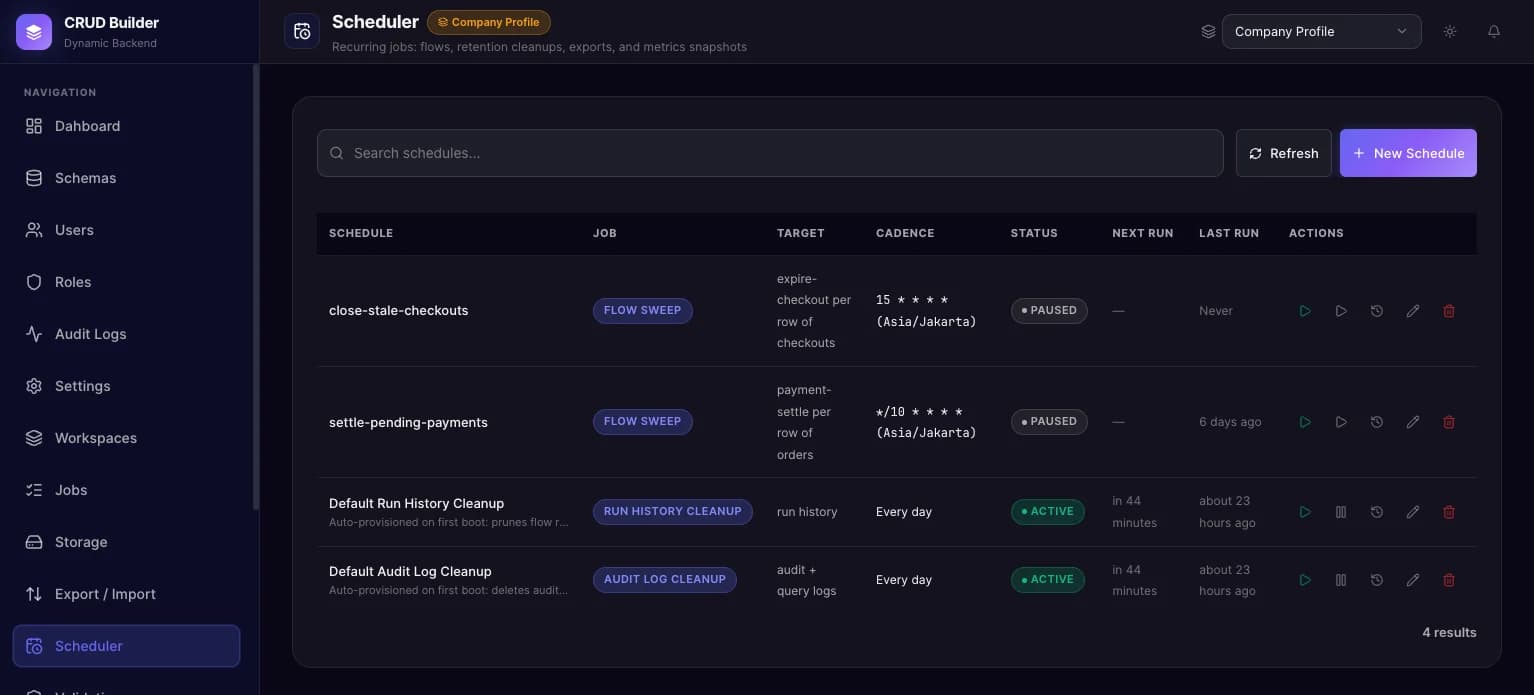Image resolution: width=1534 pixels, height=695 pixels.
Task: Click the '4 results' count text
Action: (1449, 632)
